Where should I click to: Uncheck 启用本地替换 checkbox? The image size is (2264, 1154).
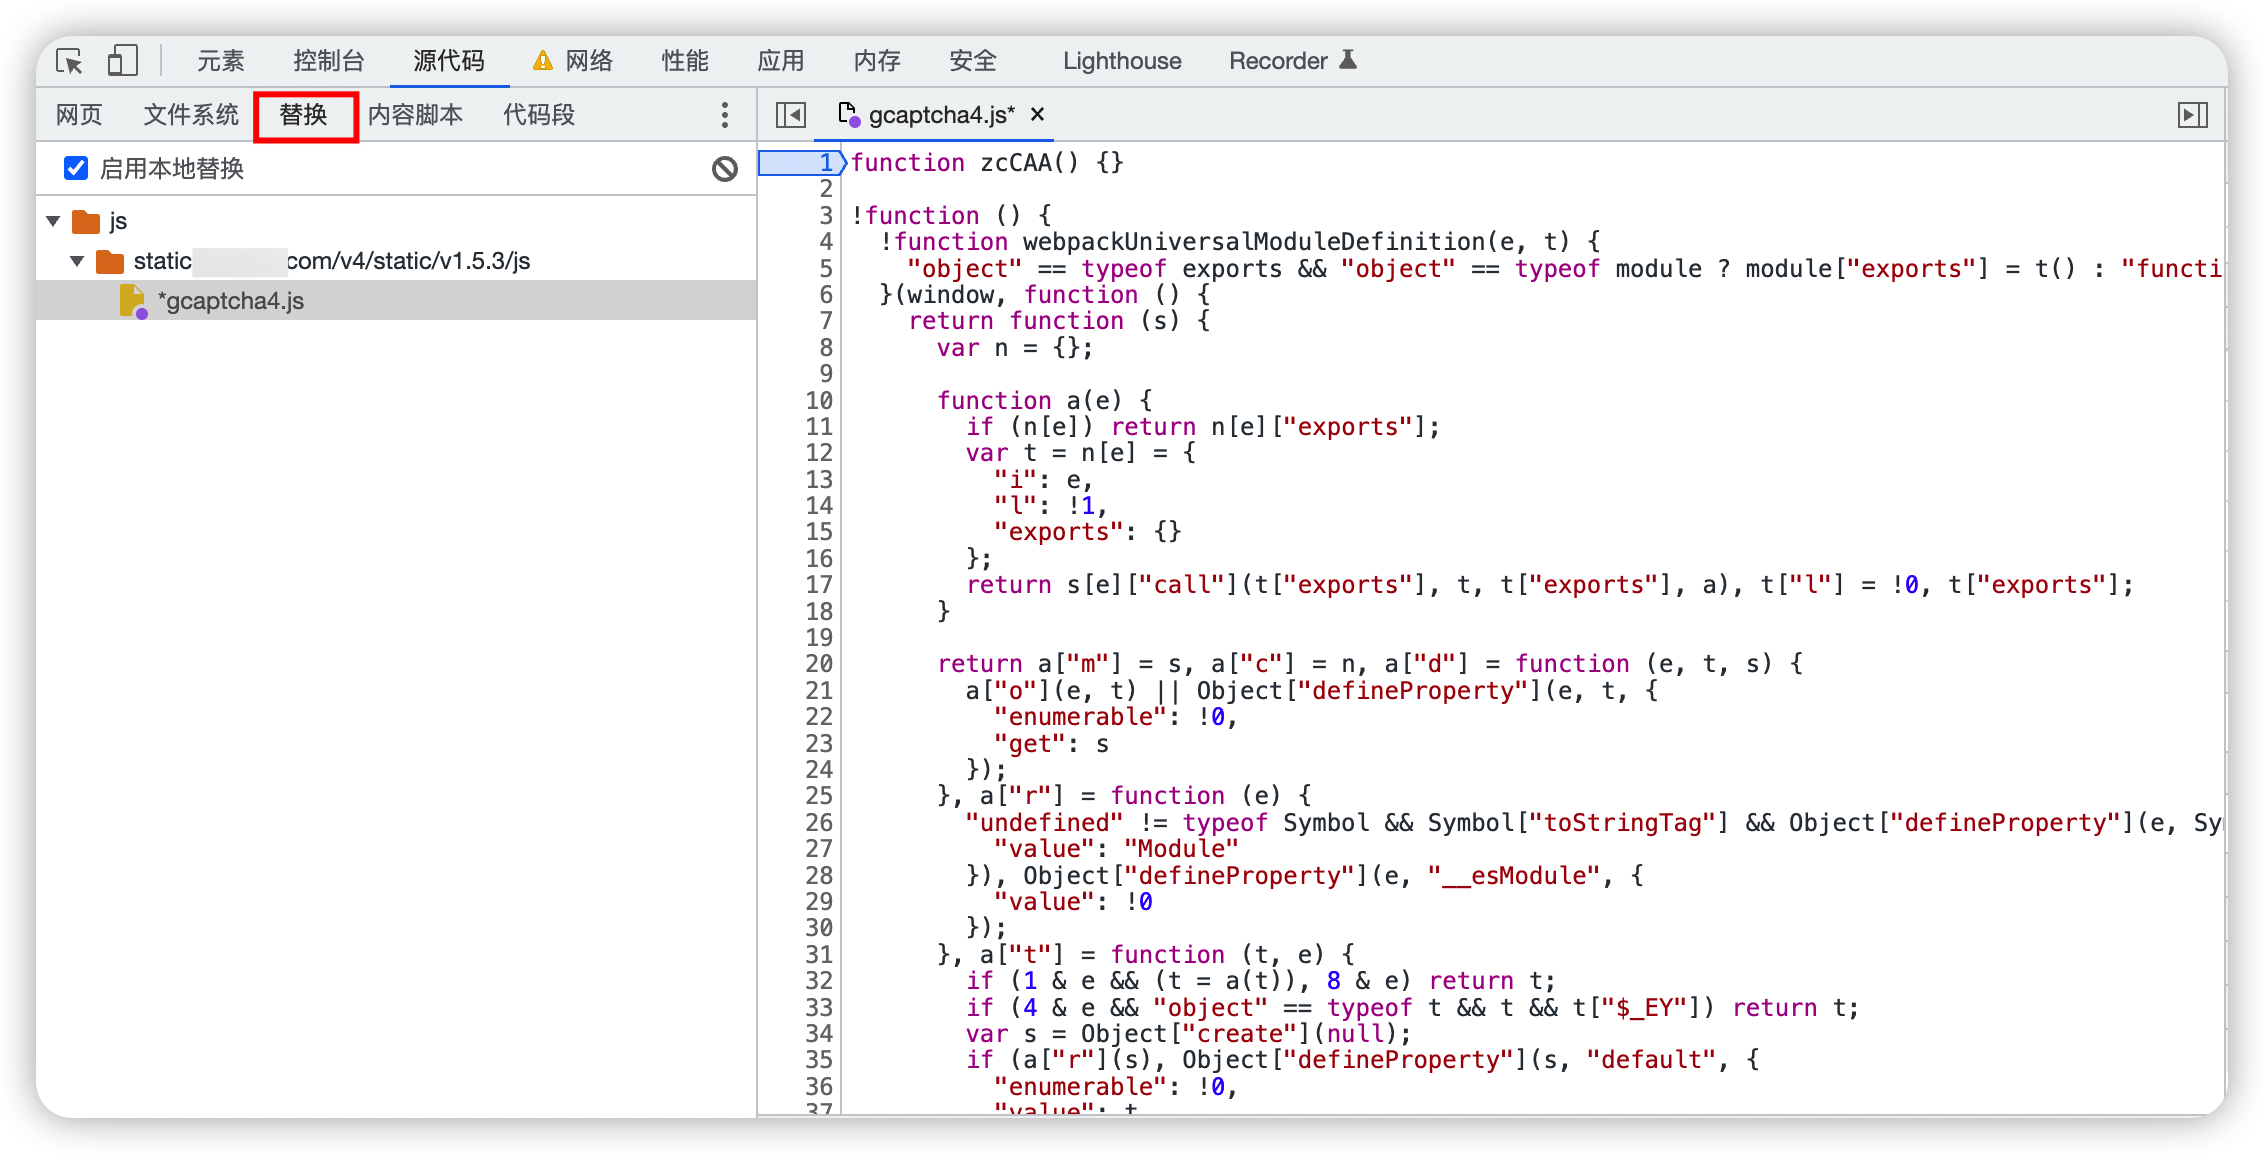point(76,168)
